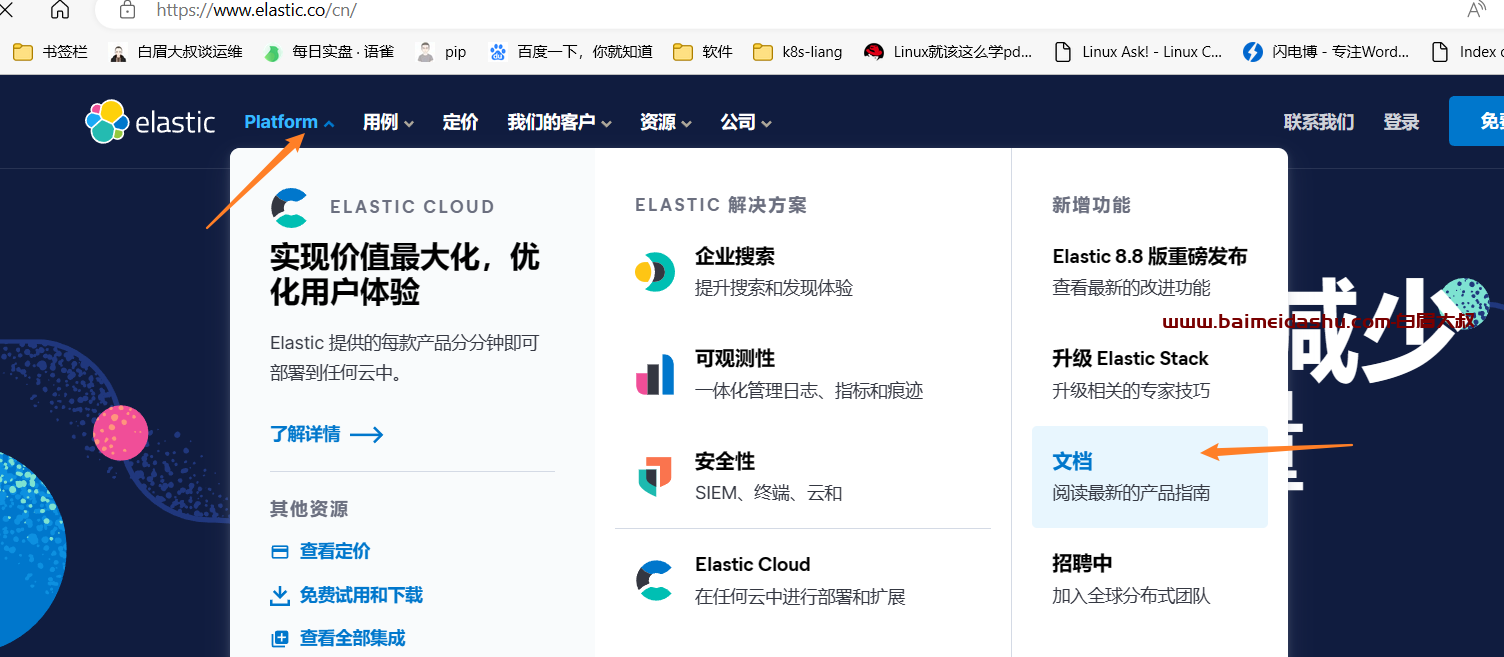Click the 实现价值最大化 heading text

coord(405,274)
